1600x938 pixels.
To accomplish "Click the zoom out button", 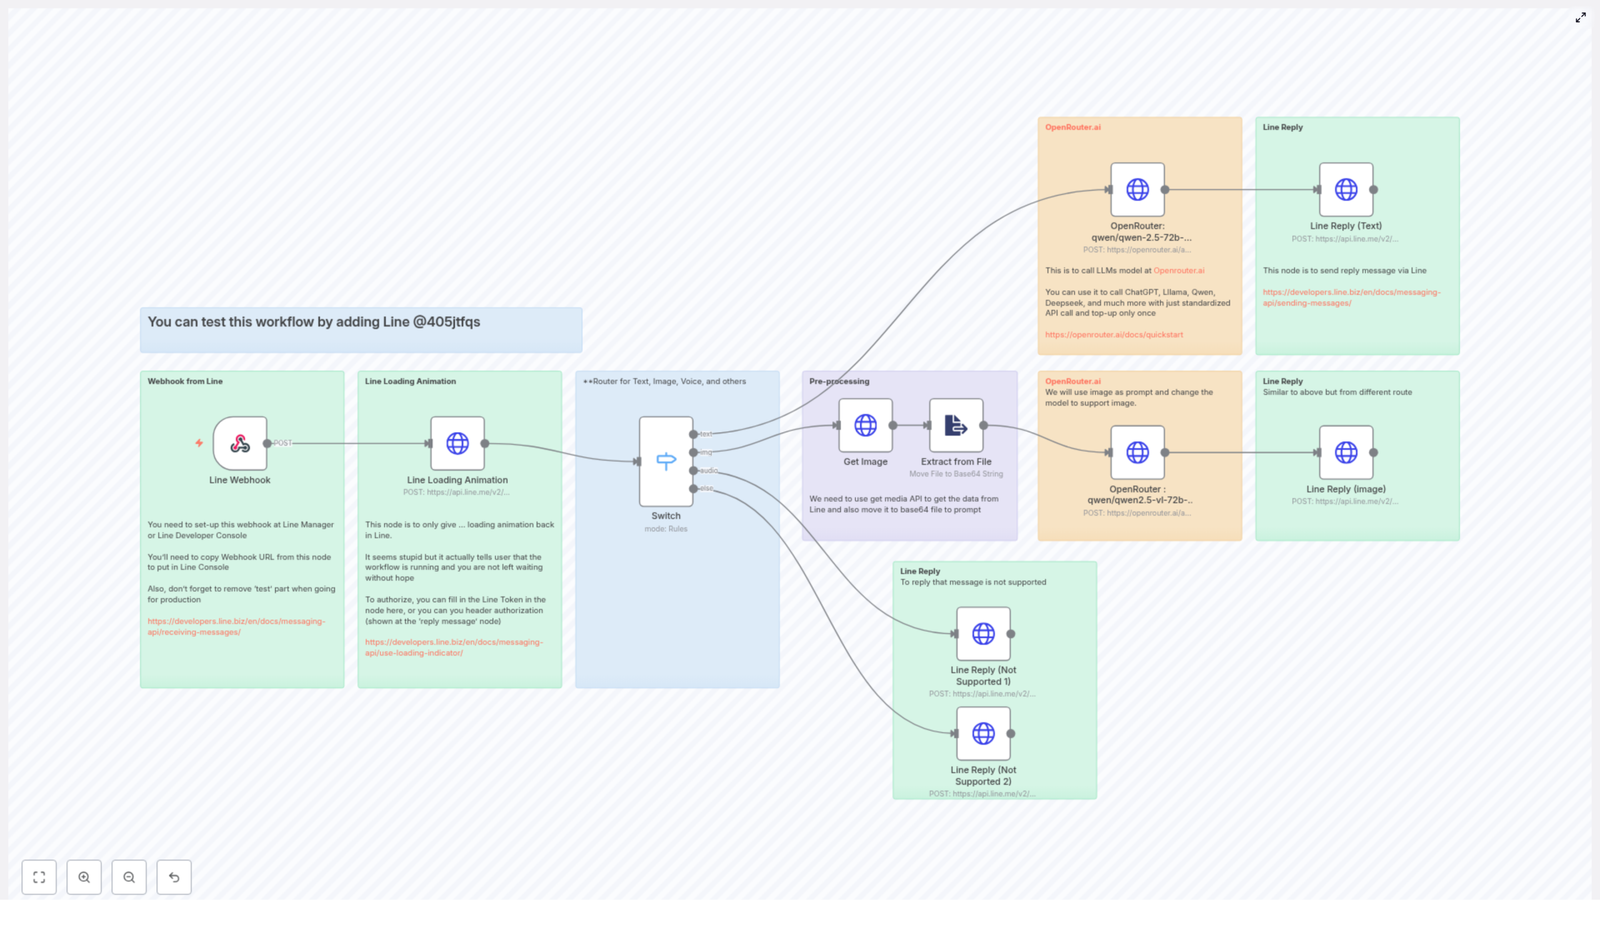I will click(x=129, y=877).
